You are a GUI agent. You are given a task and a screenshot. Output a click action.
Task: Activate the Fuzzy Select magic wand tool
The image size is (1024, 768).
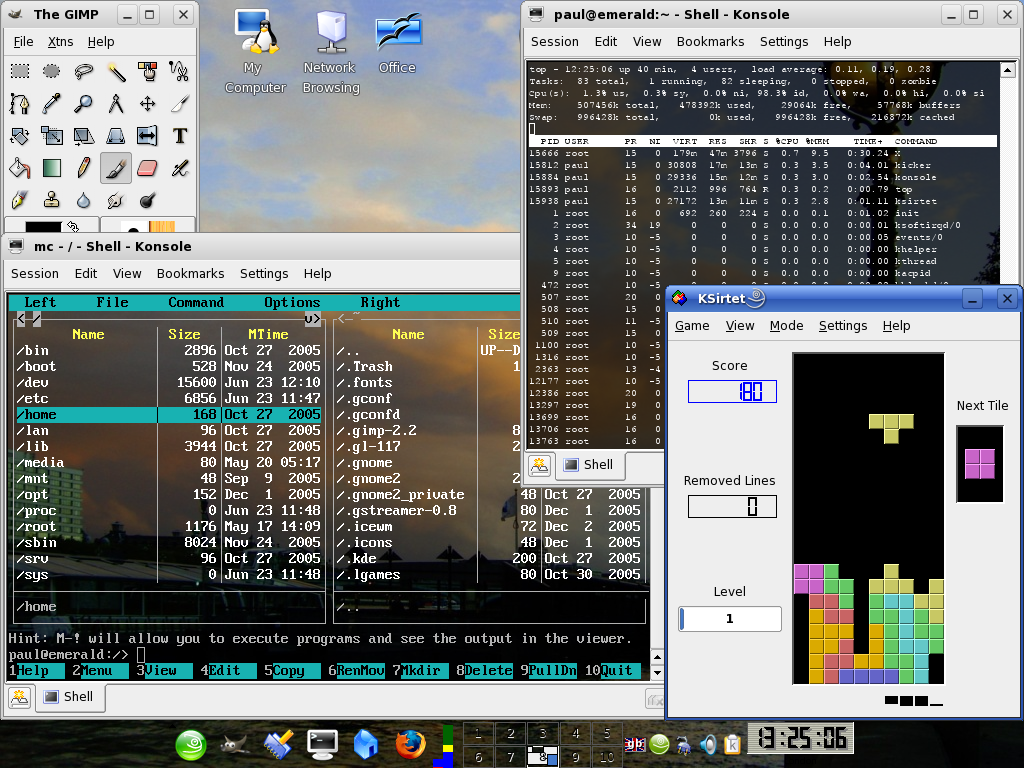(116, 71)
